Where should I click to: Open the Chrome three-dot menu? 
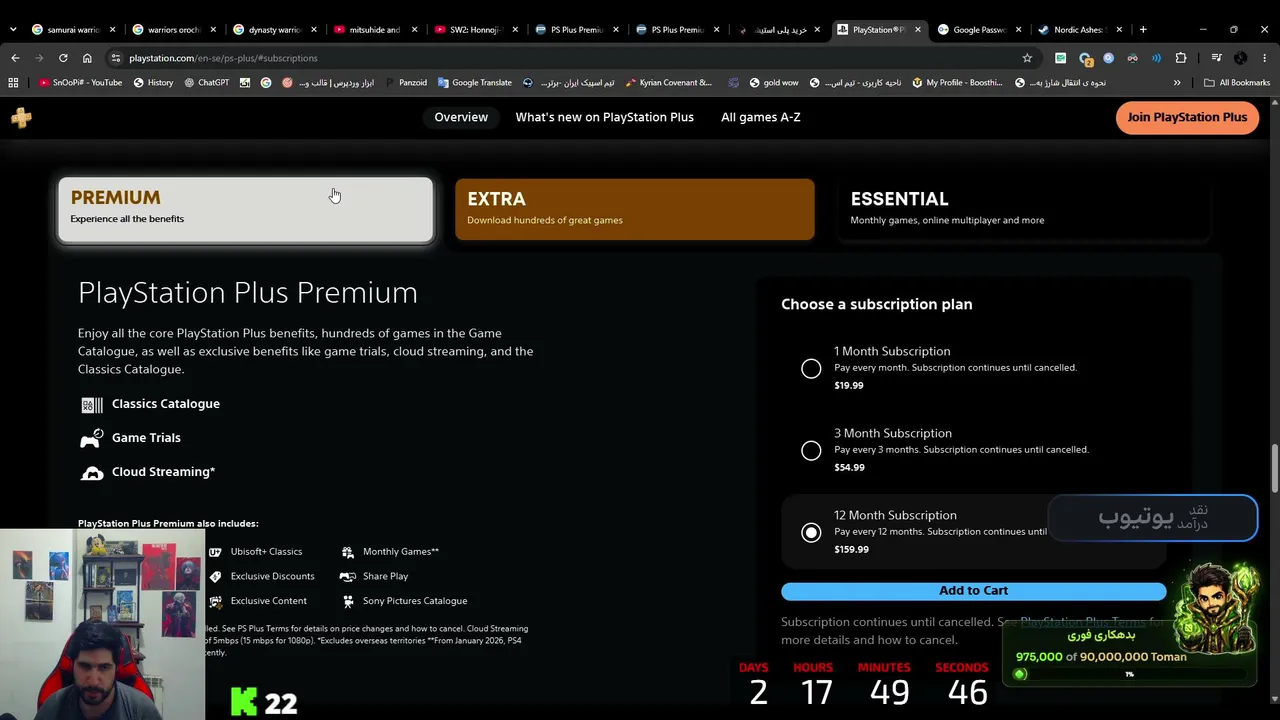pos(1265,58)
